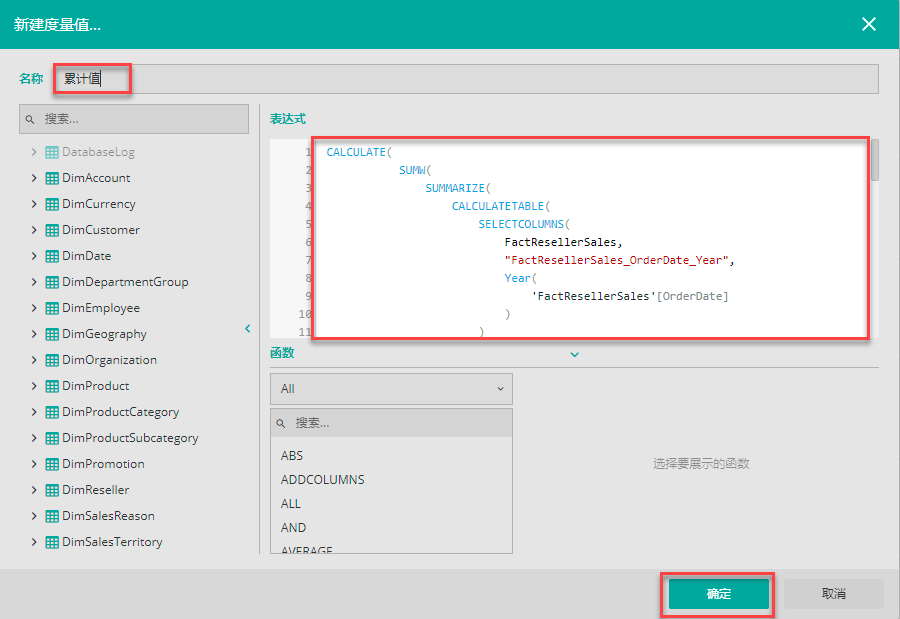Select DimProductCategory table label
The width and height of the screenshot is (900, 619).
(121, 412)
